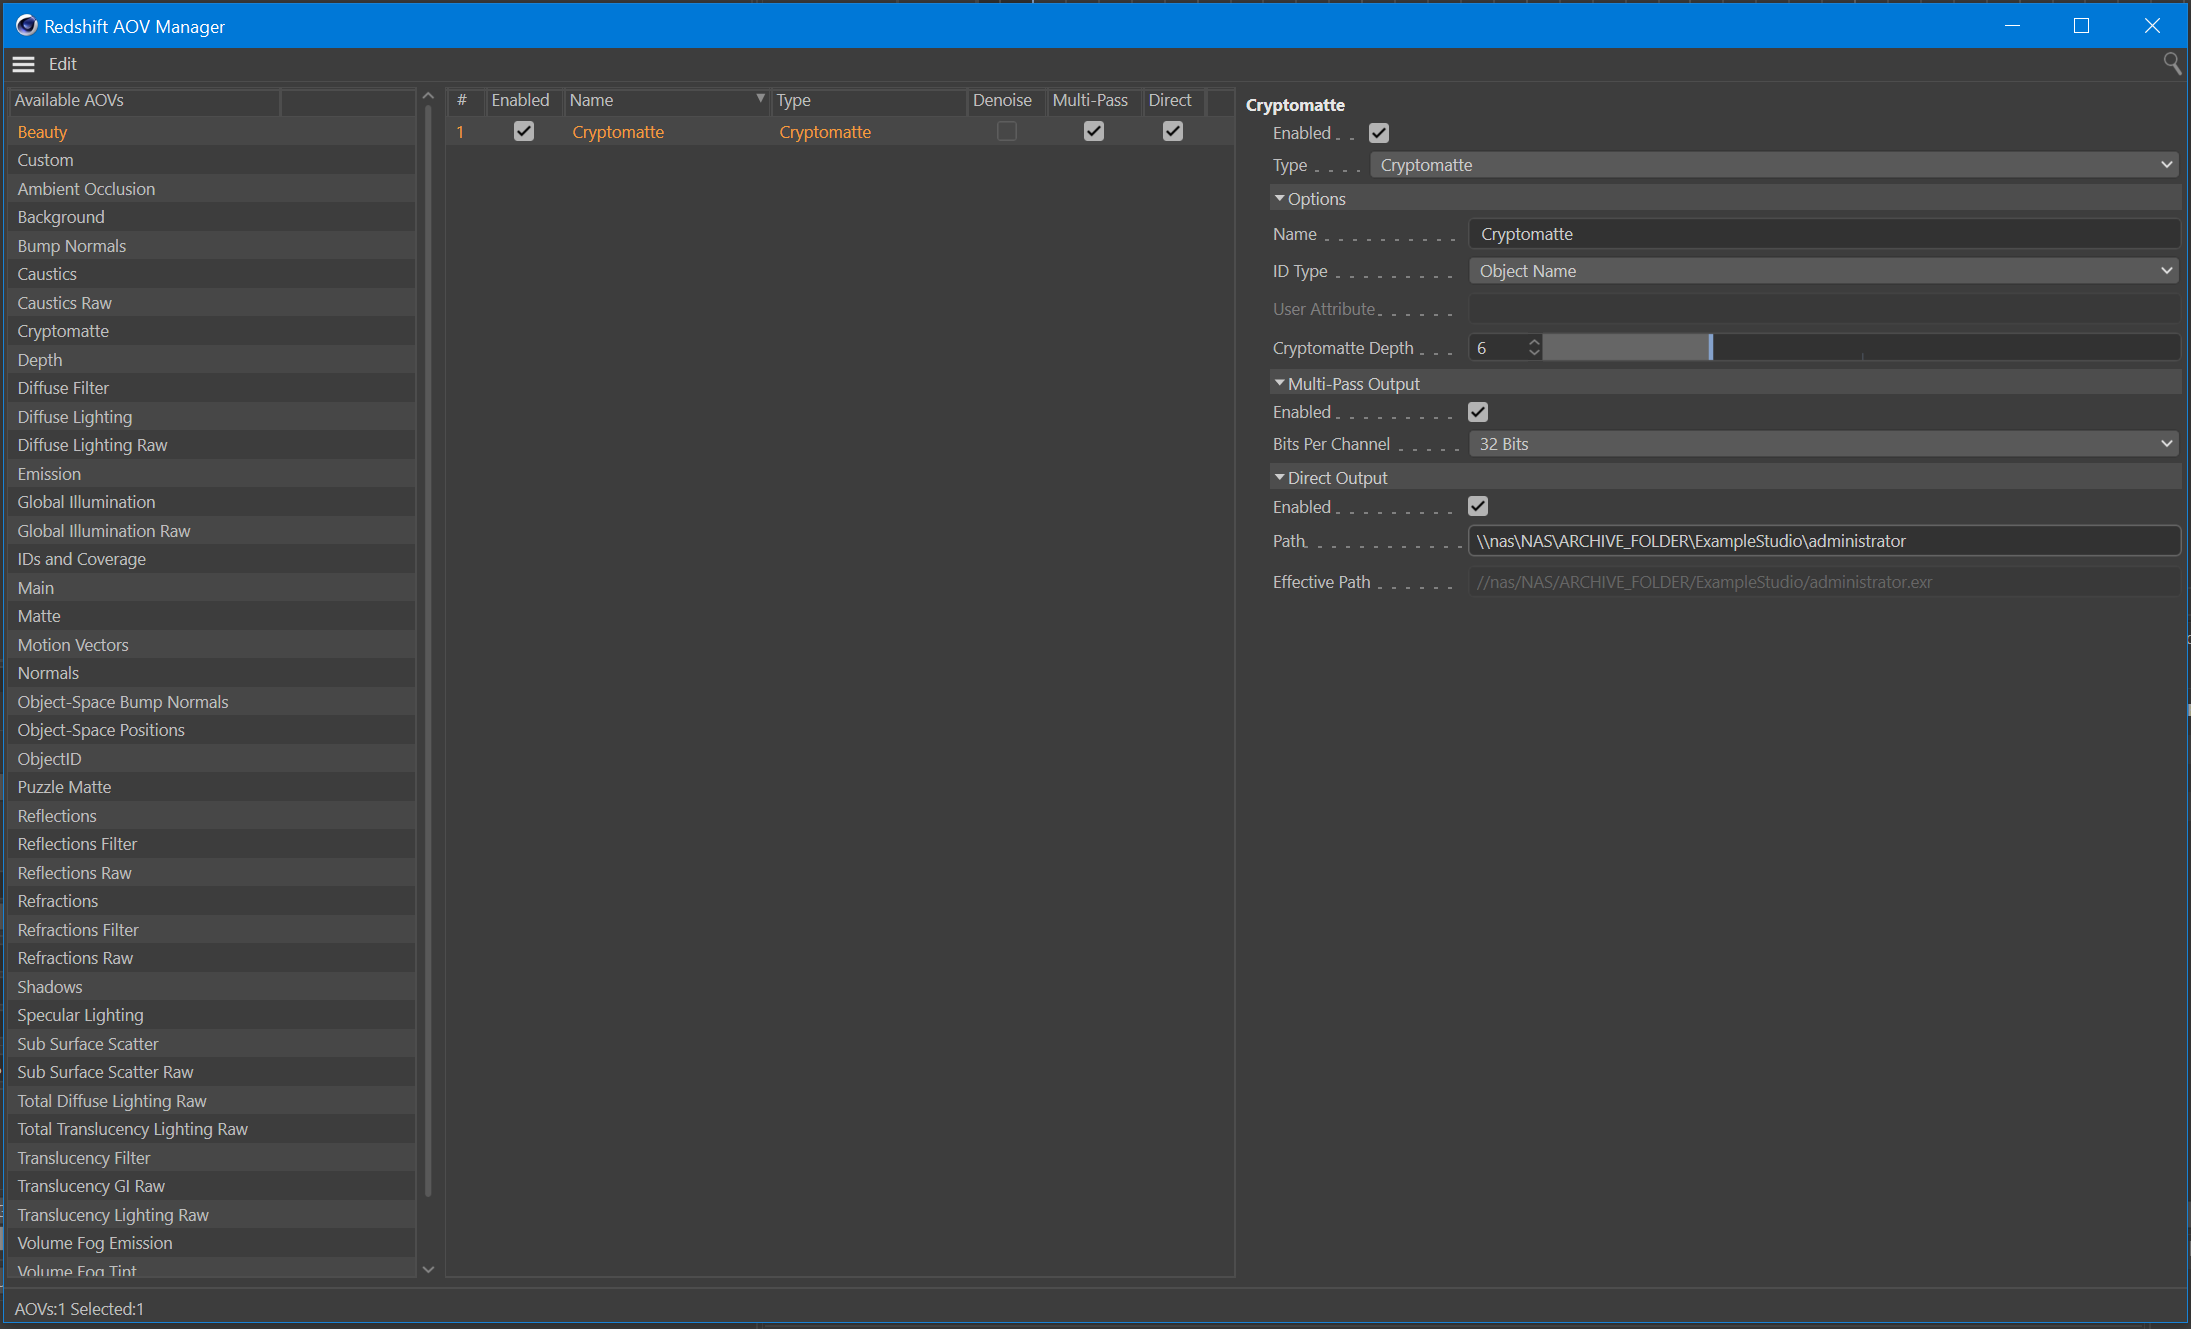Open the hamburger menu icon
The image size is (2191, 1329).
pos(23,64)
